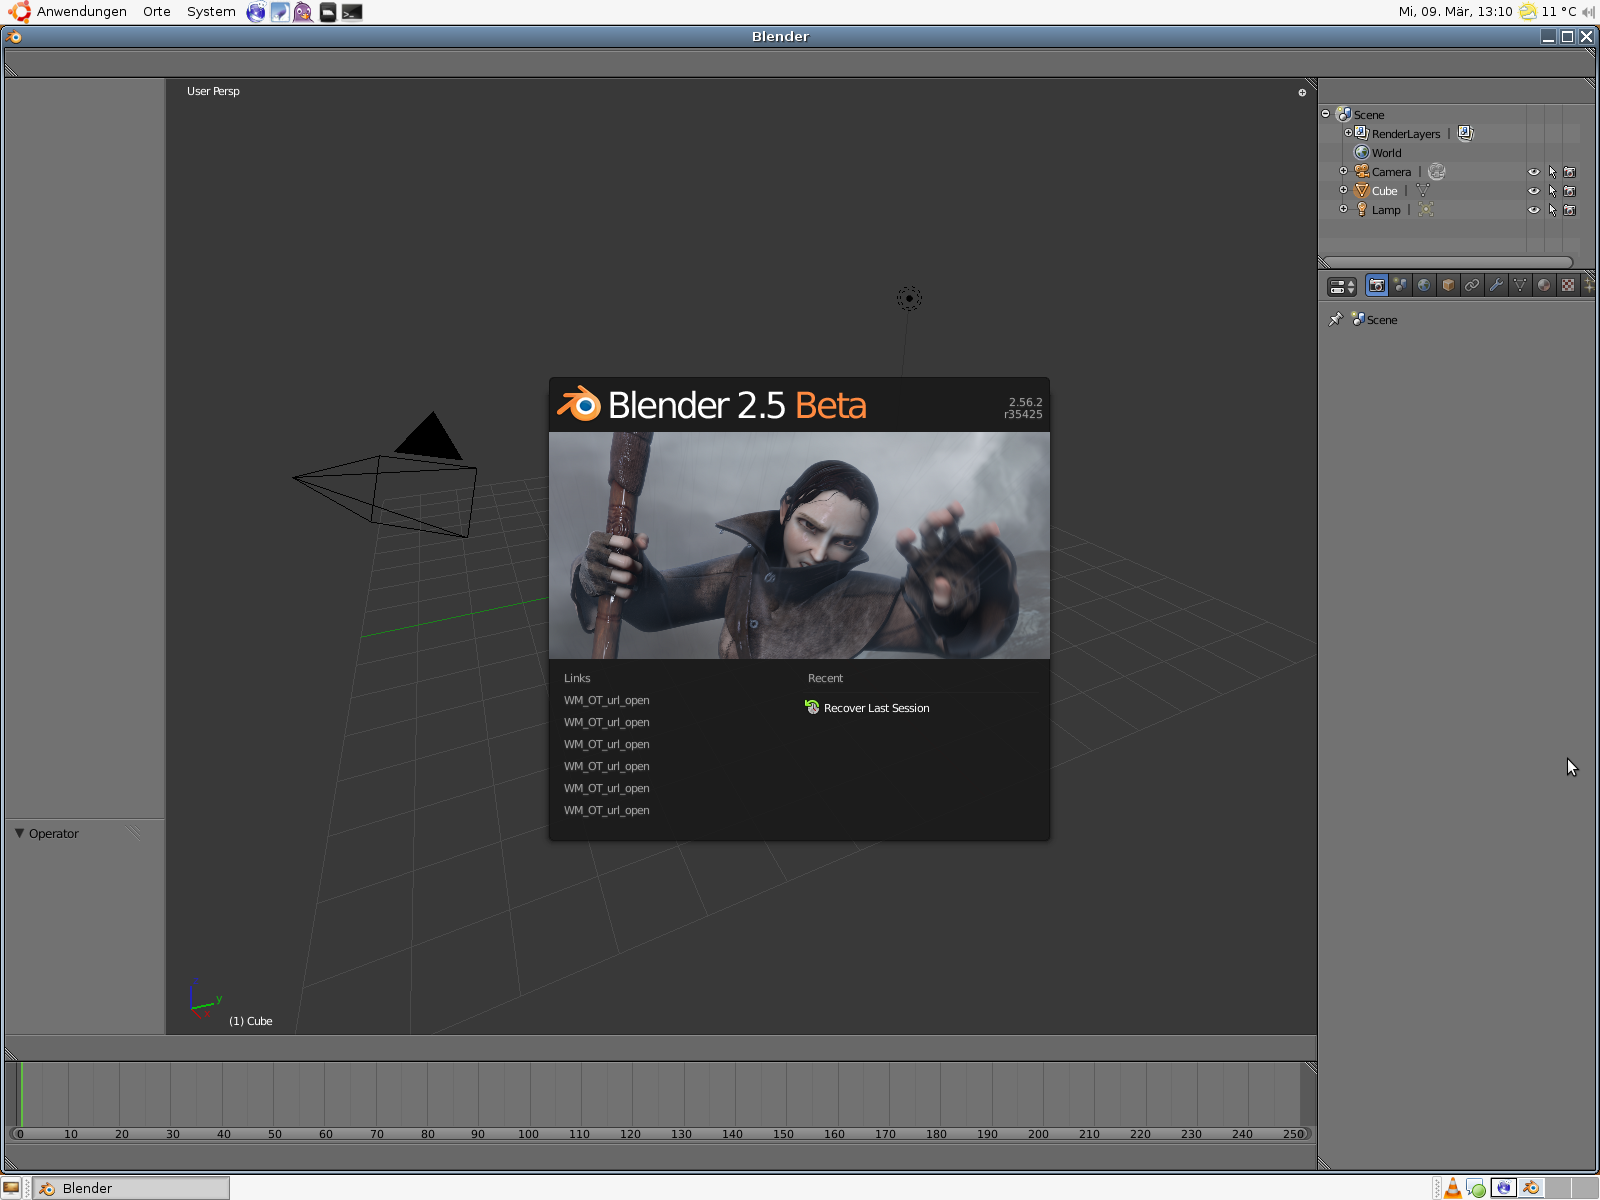Image resolution: width=1600 pixels, height=1200 pixels.
Task: Open the Texture properties tab
Action: (1569, 285)
